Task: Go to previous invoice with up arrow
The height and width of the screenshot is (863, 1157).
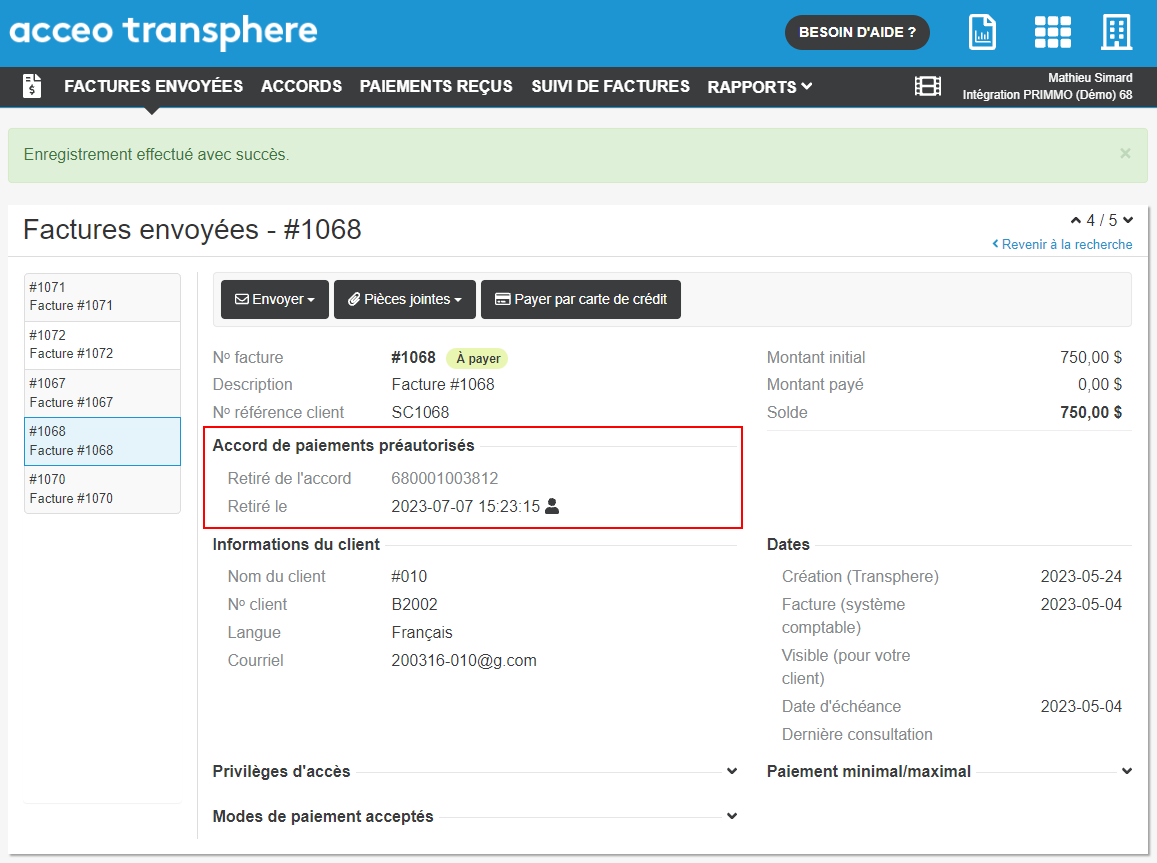Action: click(x=1076, y=221)
